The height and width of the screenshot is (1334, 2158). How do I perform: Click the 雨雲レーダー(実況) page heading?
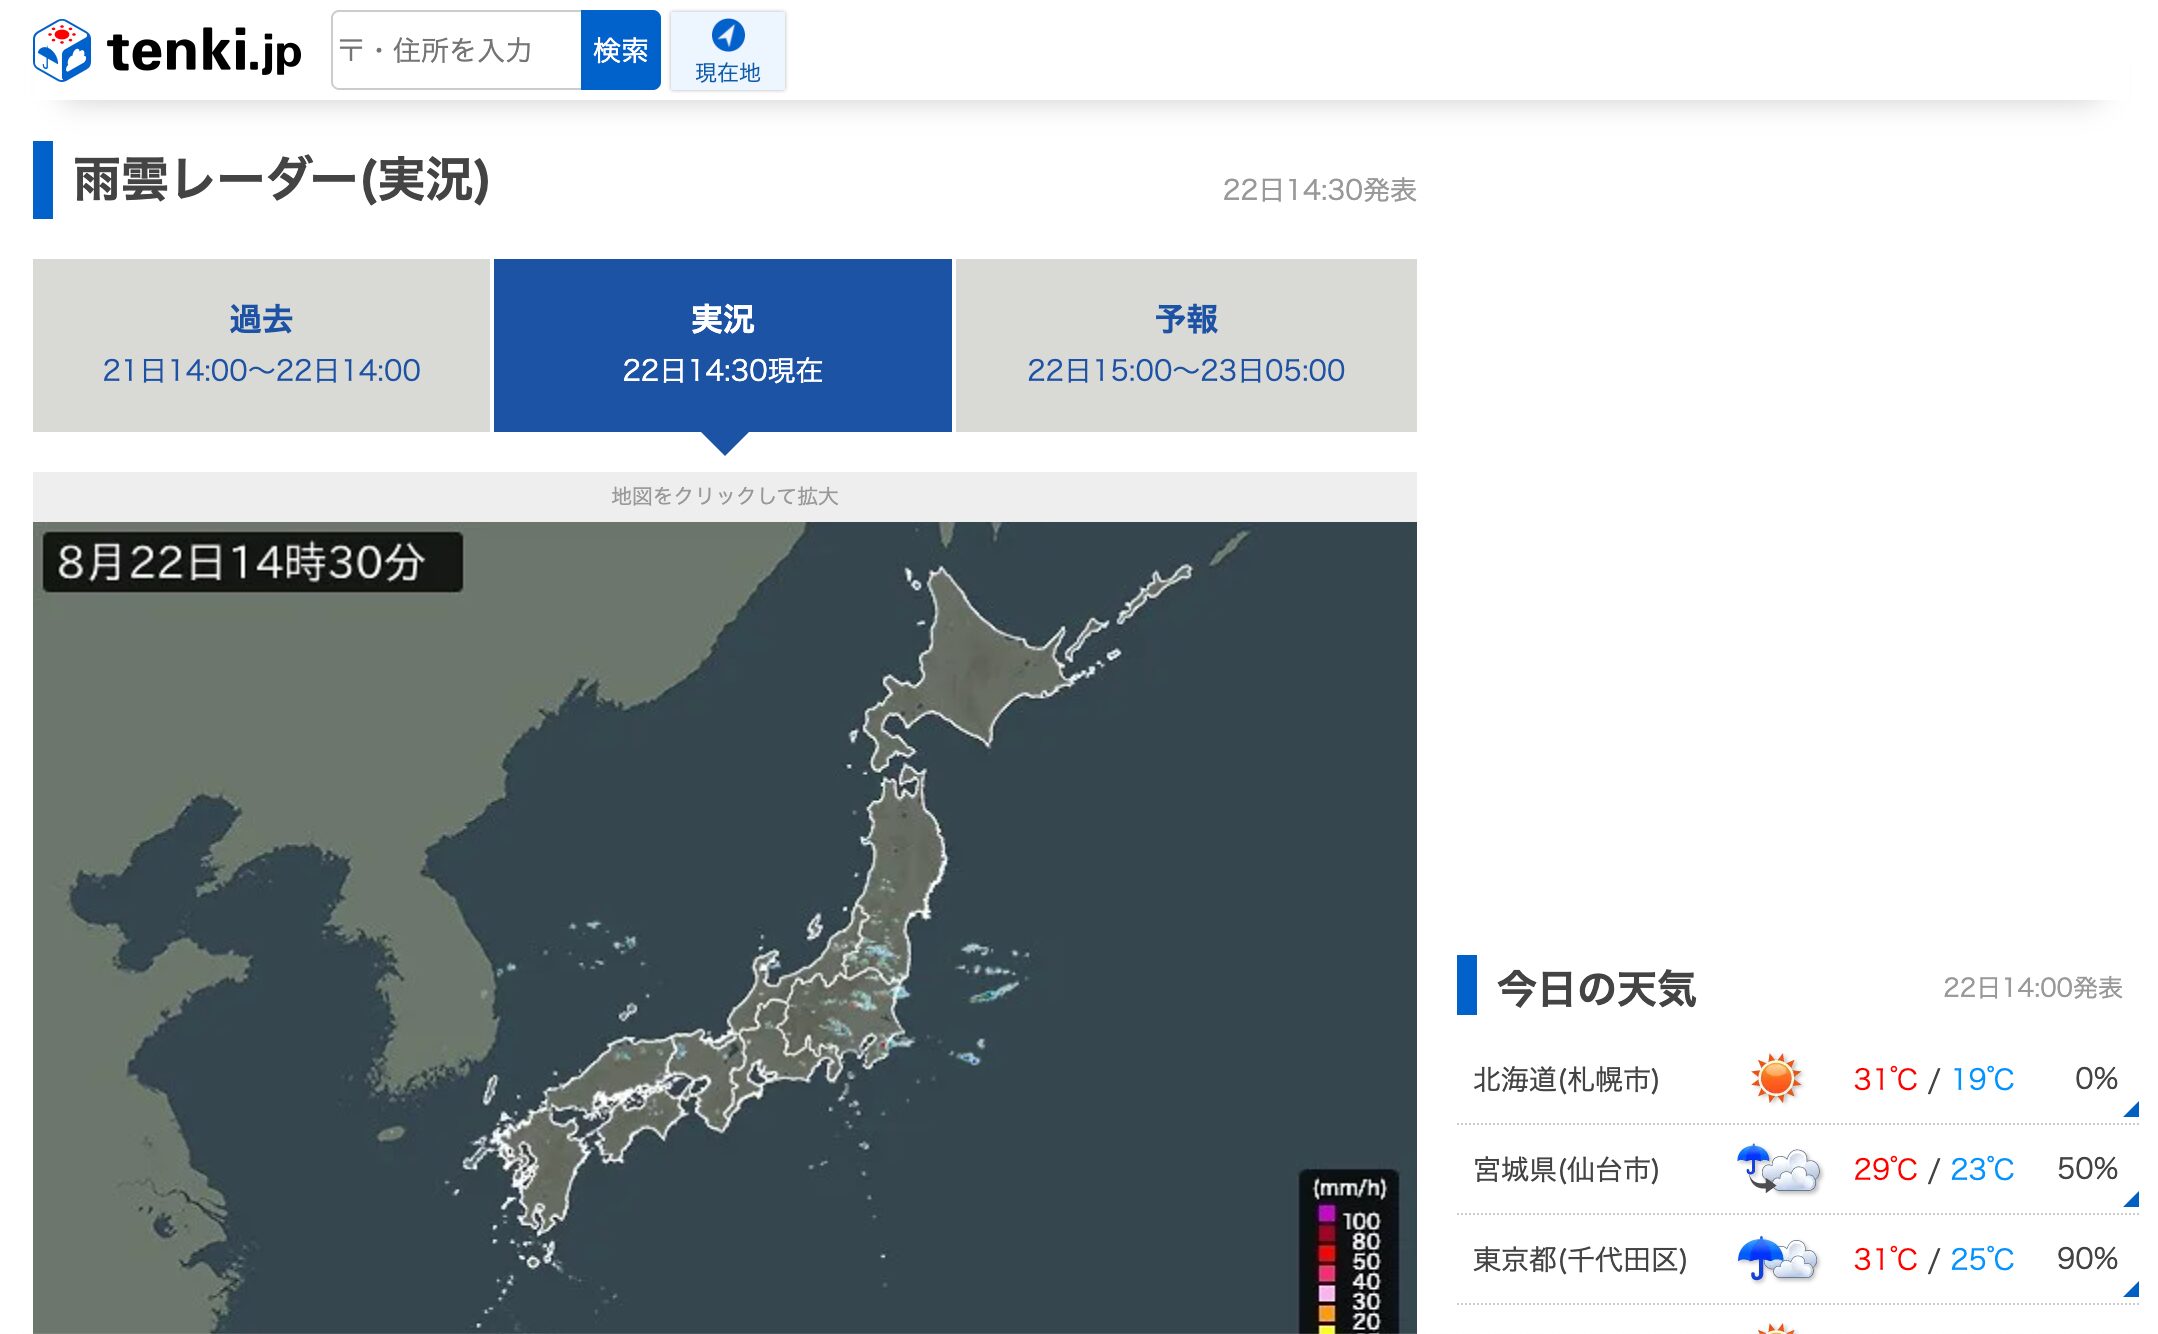click(282, 180)
